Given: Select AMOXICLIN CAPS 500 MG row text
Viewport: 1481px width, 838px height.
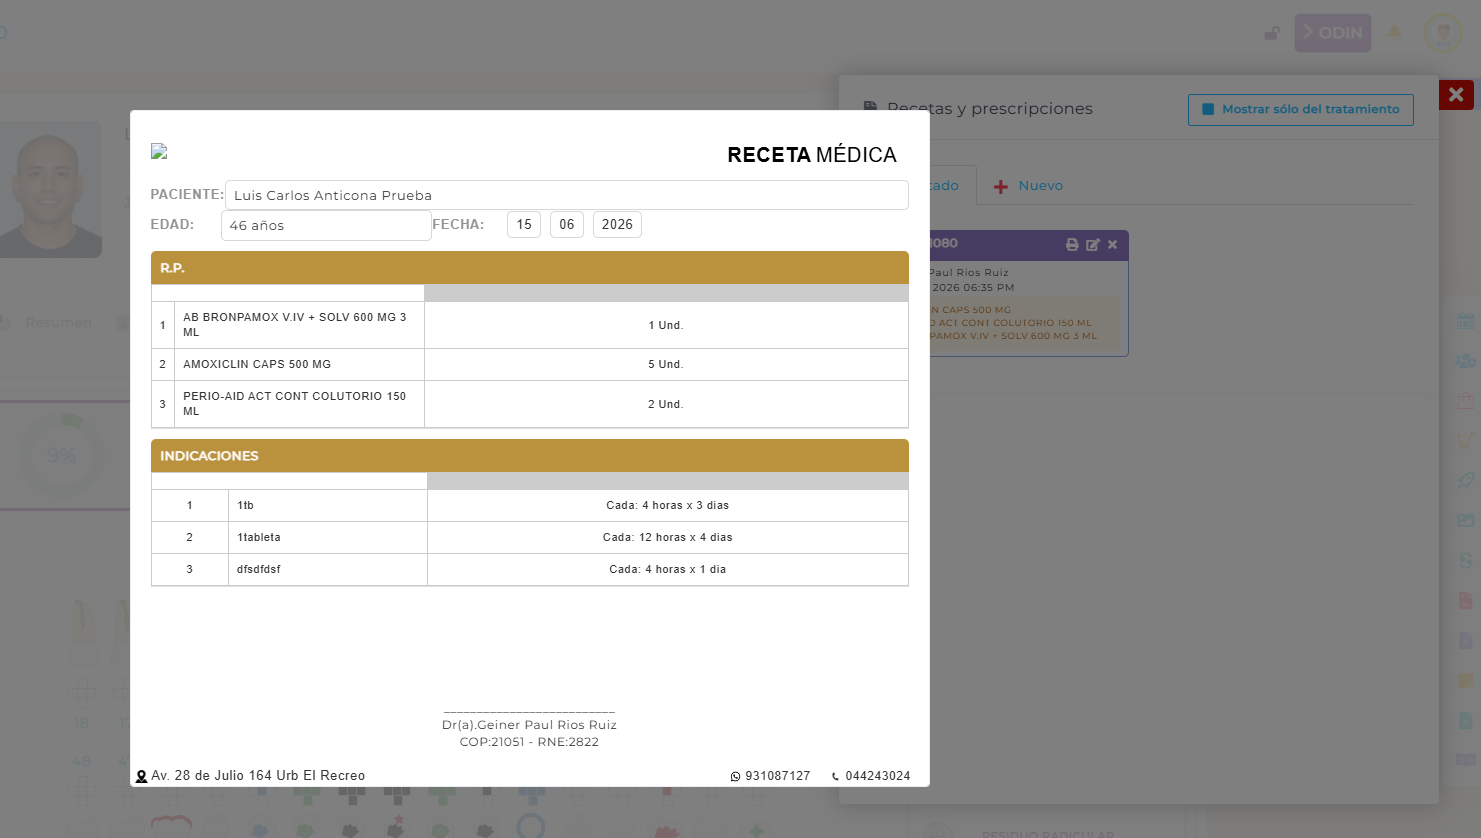Looking at the screenshot, I should tap(257, 365).
